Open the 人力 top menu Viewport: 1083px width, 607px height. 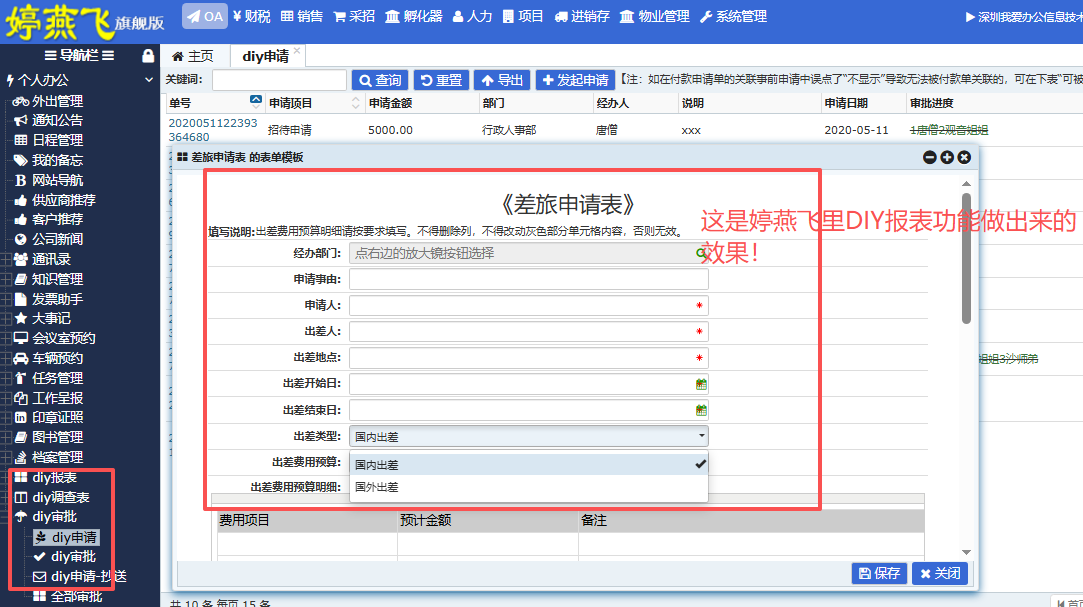[472, 17]
